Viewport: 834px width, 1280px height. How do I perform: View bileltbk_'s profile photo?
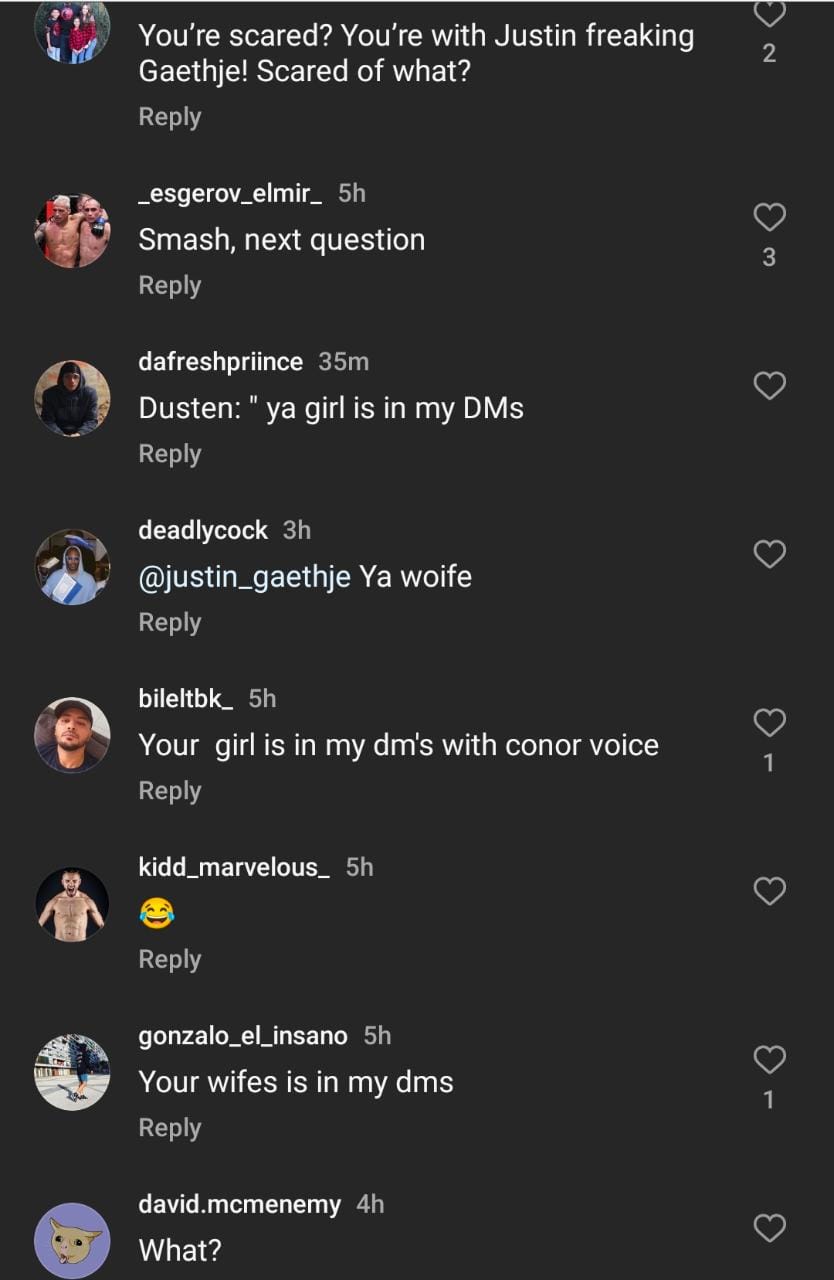72,735
